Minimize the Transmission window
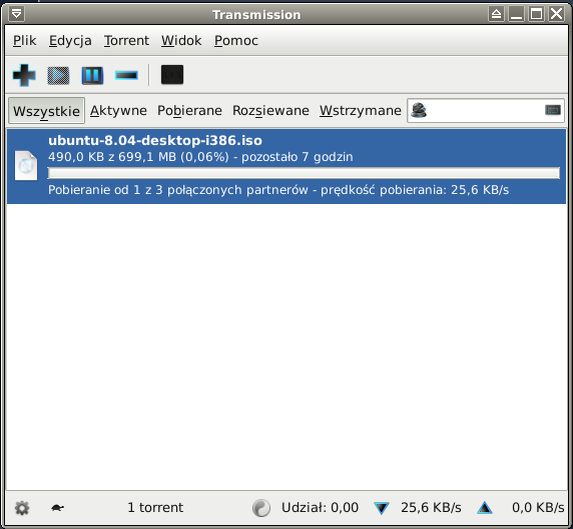573x529 pixels. [516, 14]
